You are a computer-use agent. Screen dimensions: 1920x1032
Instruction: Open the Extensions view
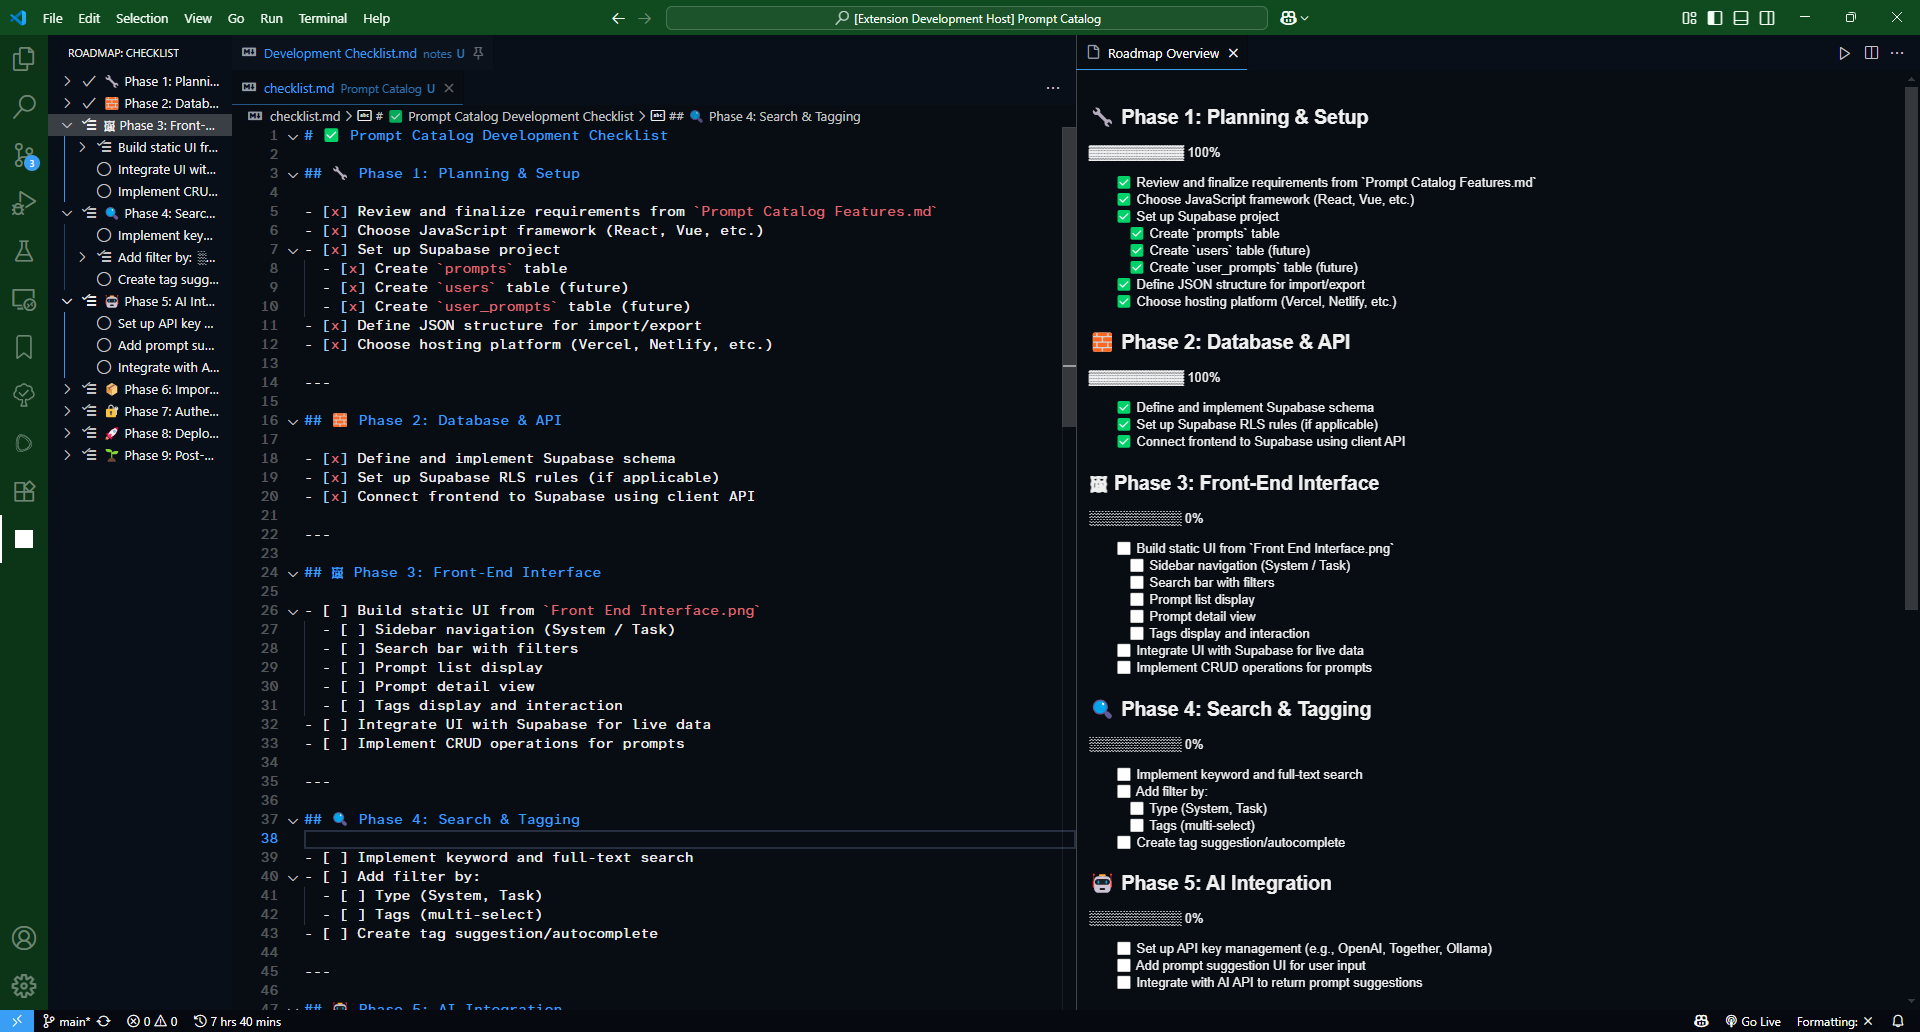[24, 491]
